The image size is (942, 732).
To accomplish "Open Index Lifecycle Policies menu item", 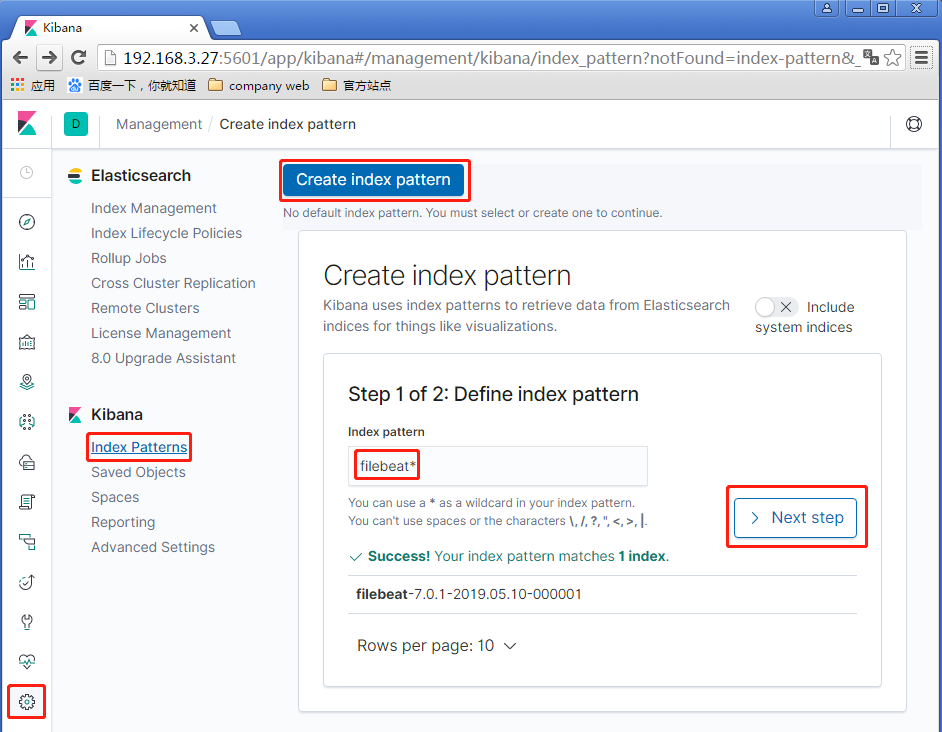I will click(x=166, y=233).
